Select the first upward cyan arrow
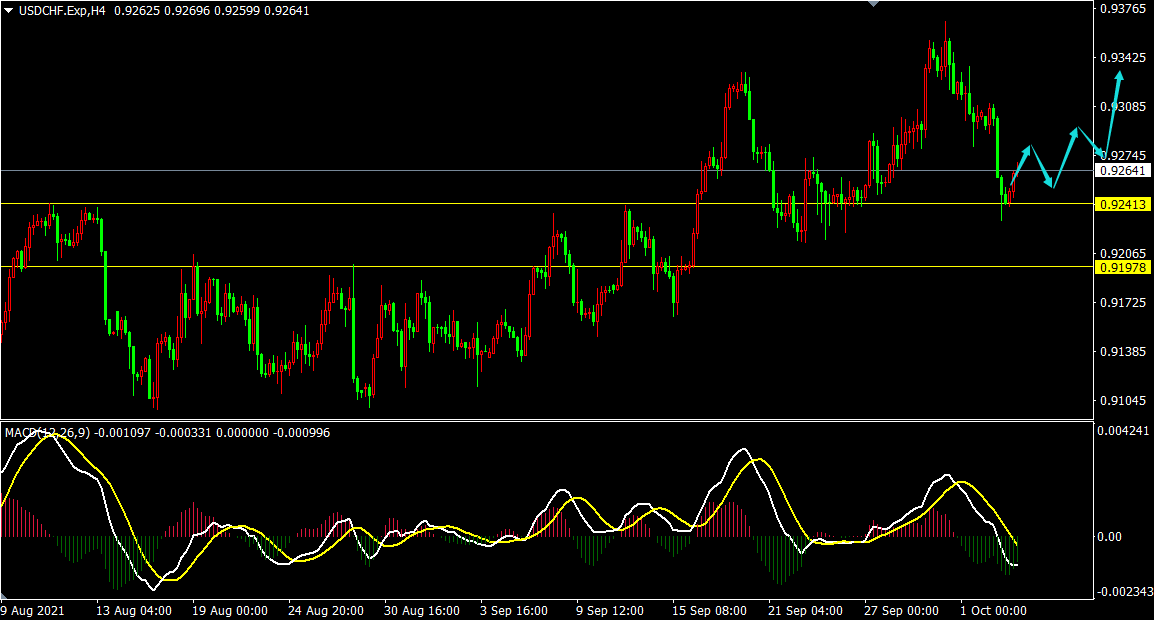1154x620 pixels. [1021, 164]
